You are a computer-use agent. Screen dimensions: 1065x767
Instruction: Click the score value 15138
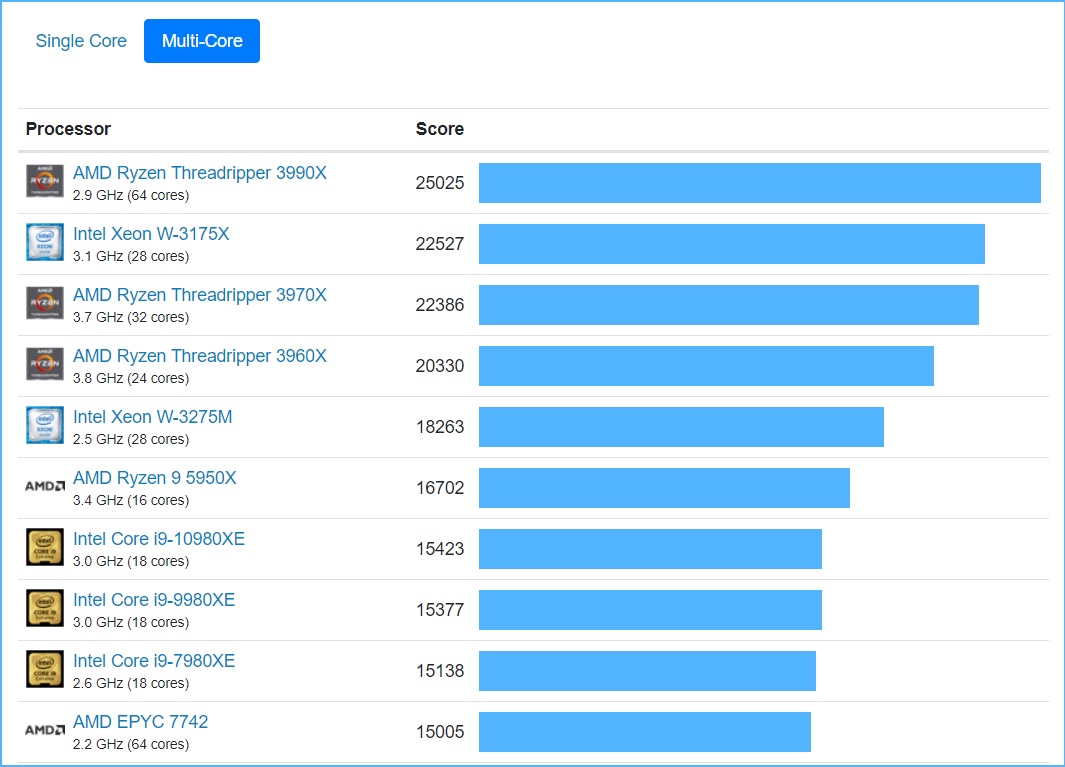pos(439,671)
